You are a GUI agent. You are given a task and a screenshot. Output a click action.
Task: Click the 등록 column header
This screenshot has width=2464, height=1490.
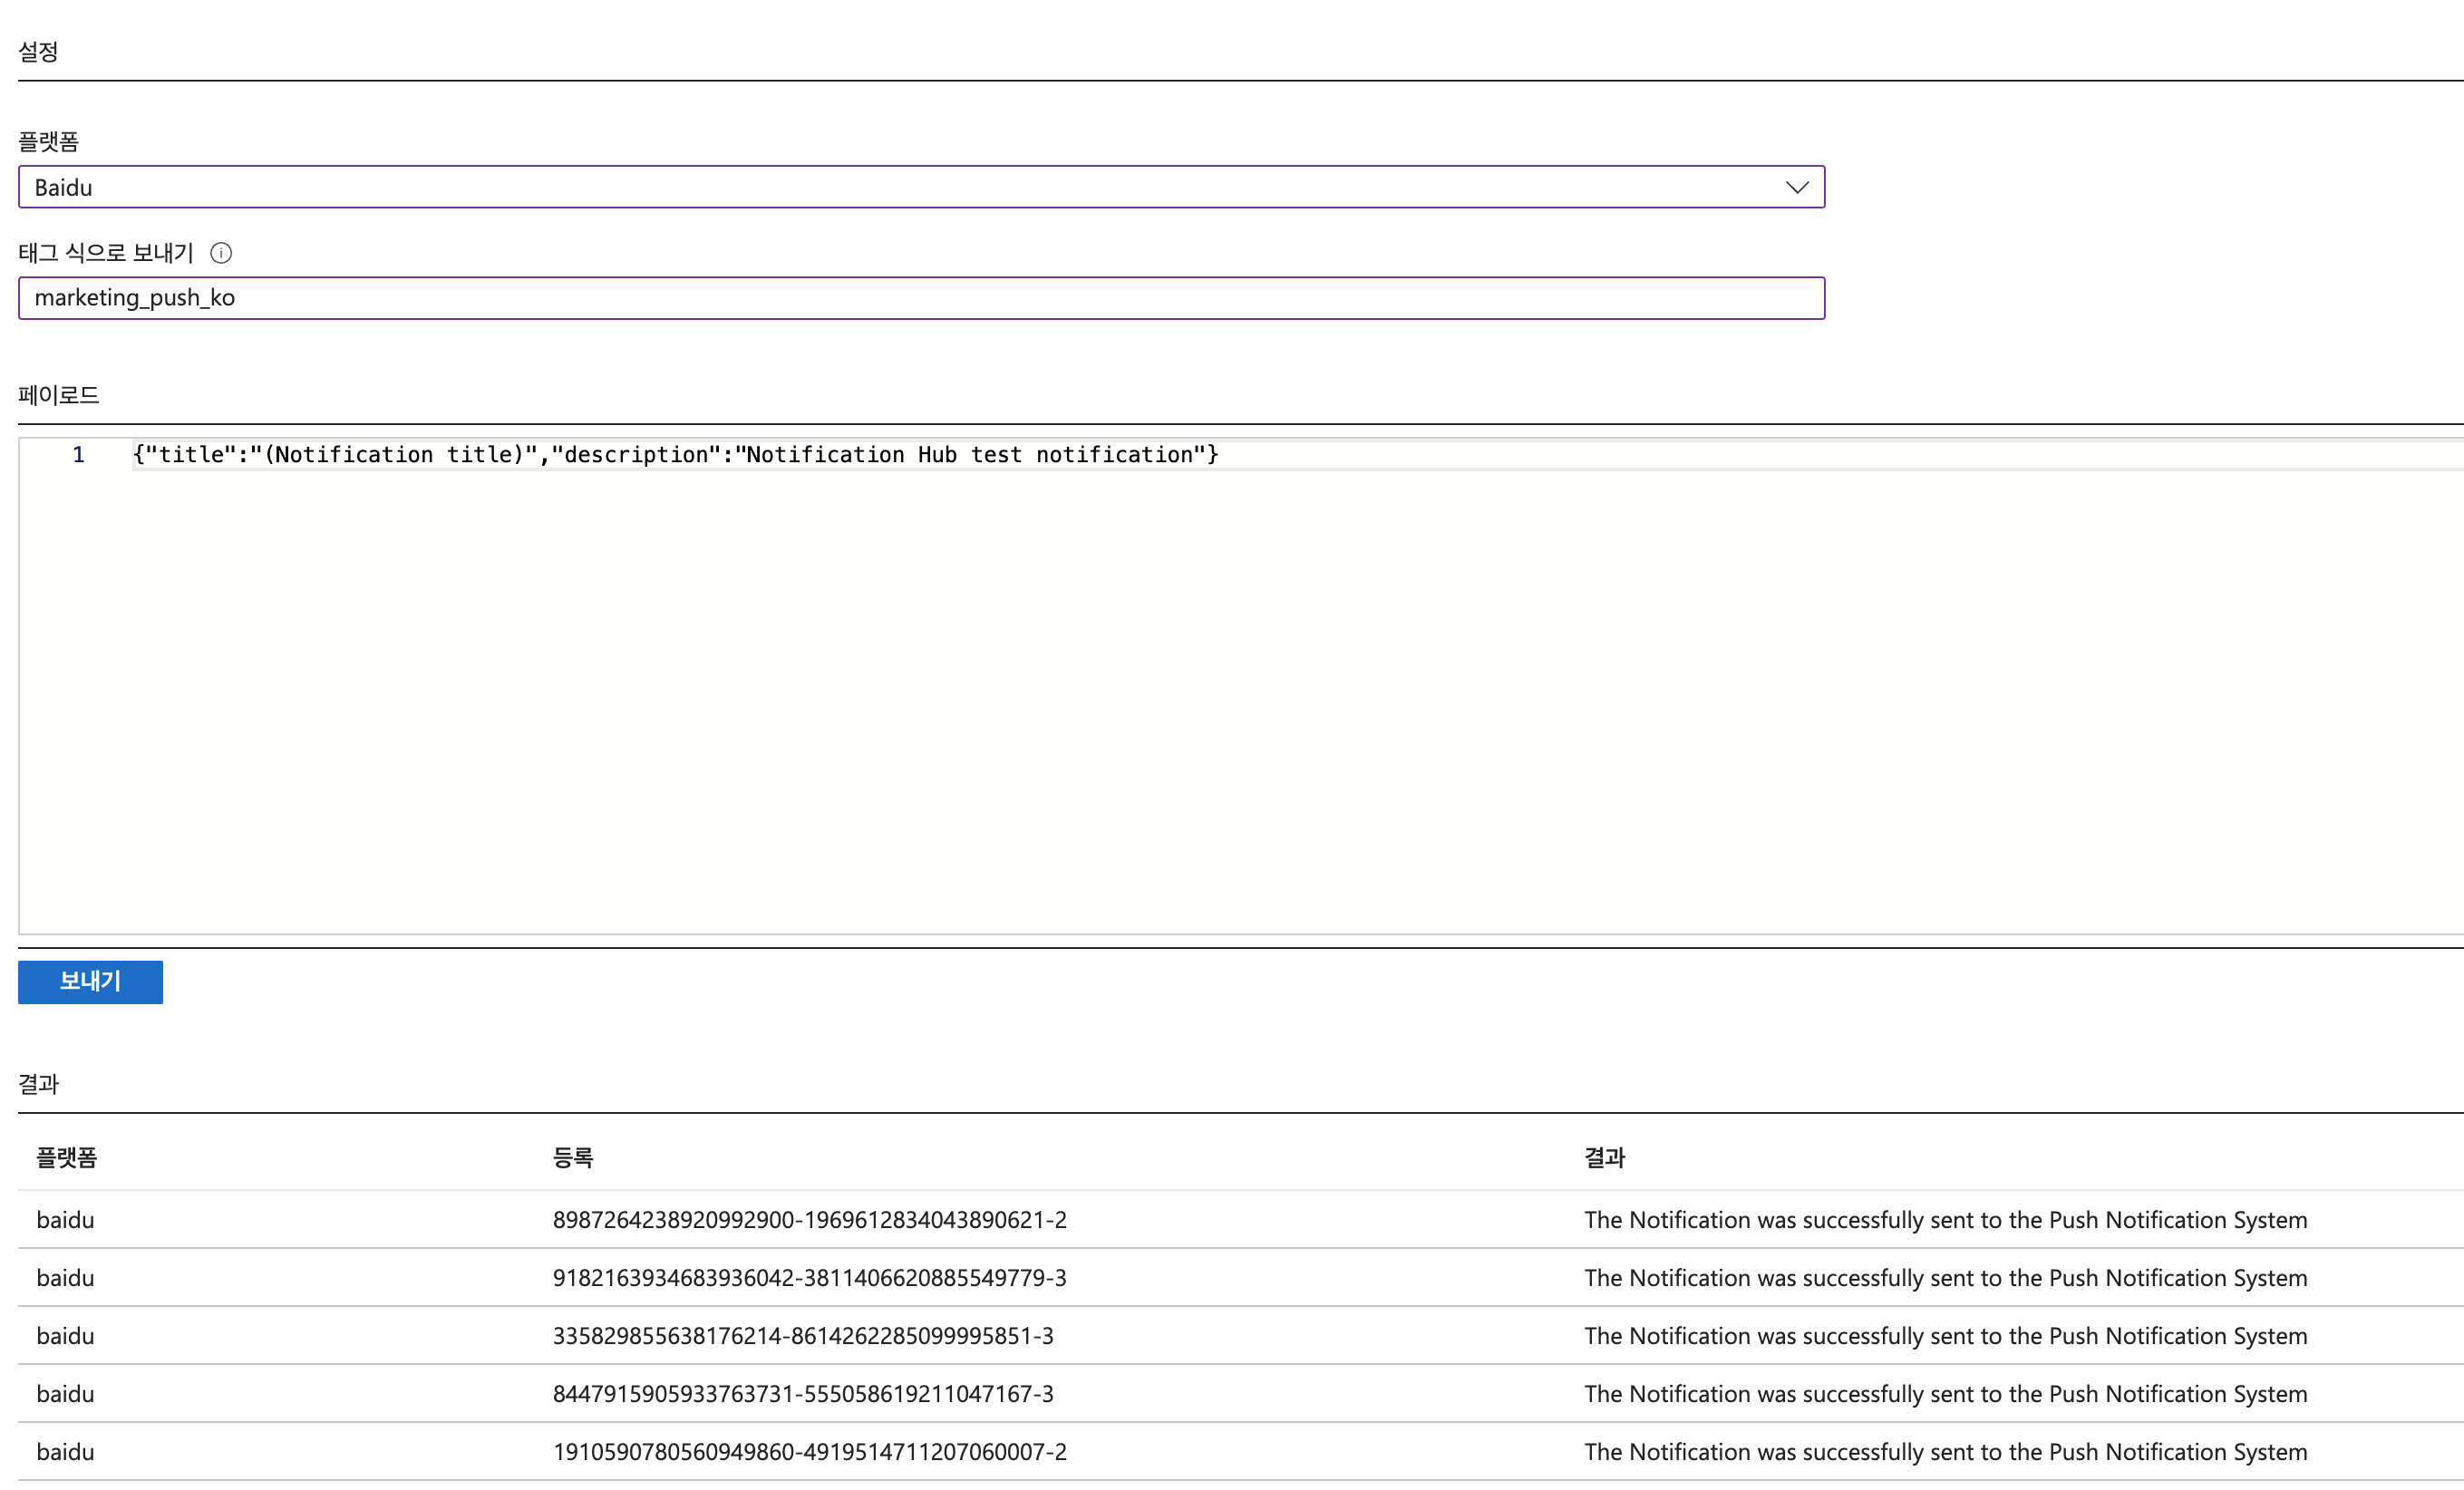tap(573, 1158)
